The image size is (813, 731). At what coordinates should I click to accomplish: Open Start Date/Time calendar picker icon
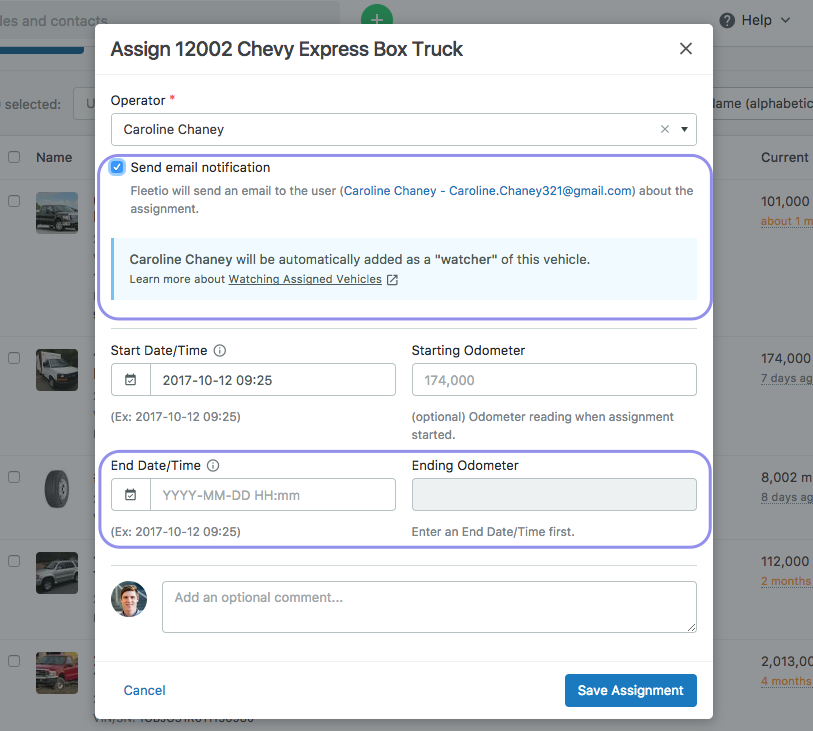click(131, 380)
